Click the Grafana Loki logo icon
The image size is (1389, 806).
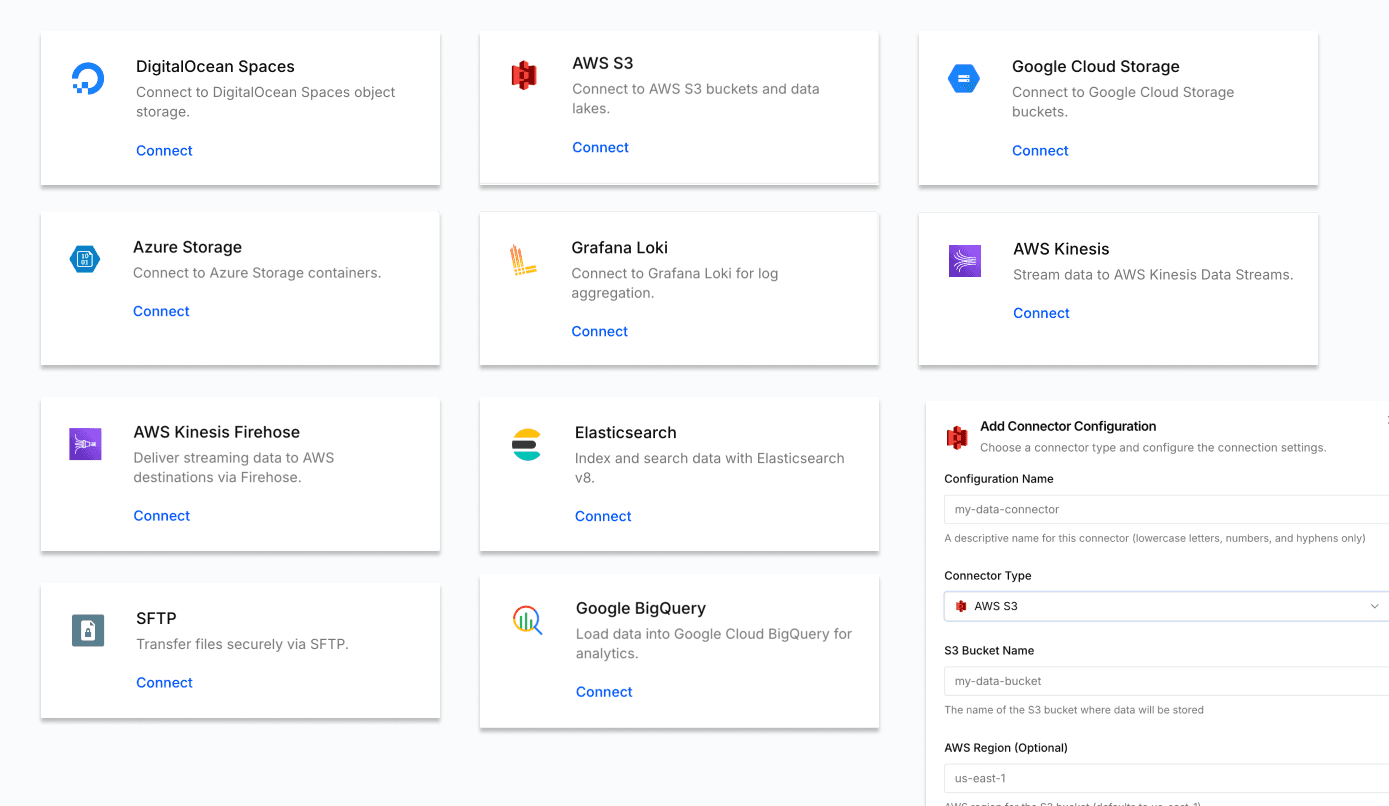point(524,260)
